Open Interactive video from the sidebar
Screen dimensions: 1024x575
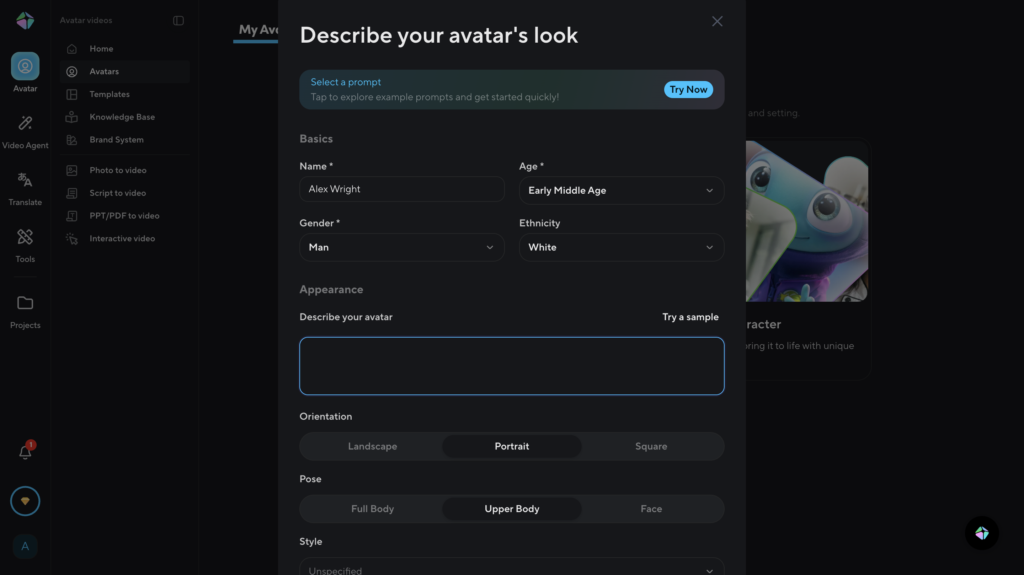pyautogui.click(x=125, y=238)
